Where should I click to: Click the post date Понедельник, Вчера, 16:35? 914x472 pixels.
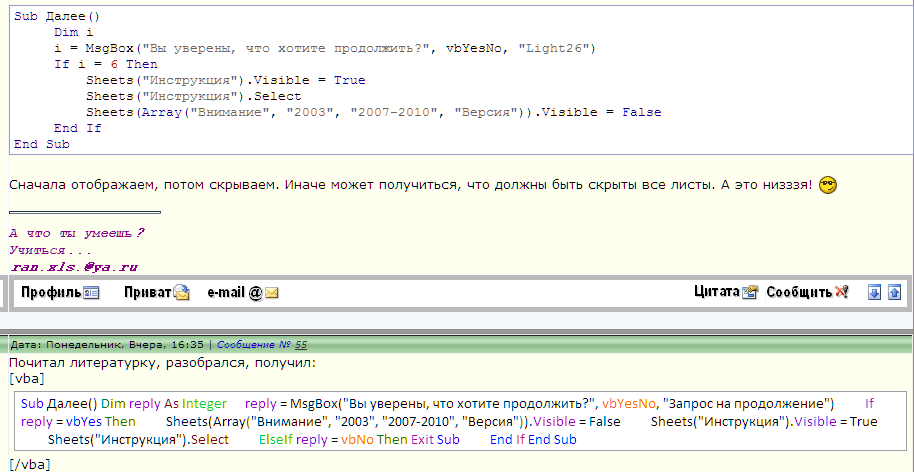click(x=124, y=345)
